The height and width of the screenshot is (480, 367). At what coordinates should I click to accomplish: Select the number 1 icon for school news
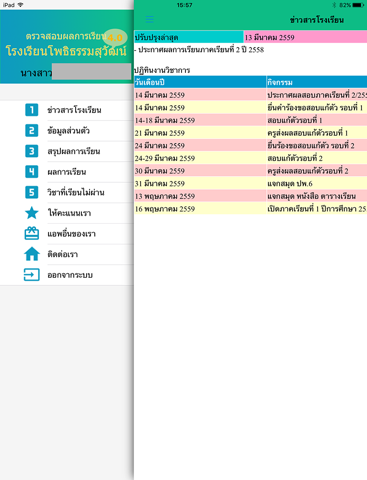click(32, 110)
